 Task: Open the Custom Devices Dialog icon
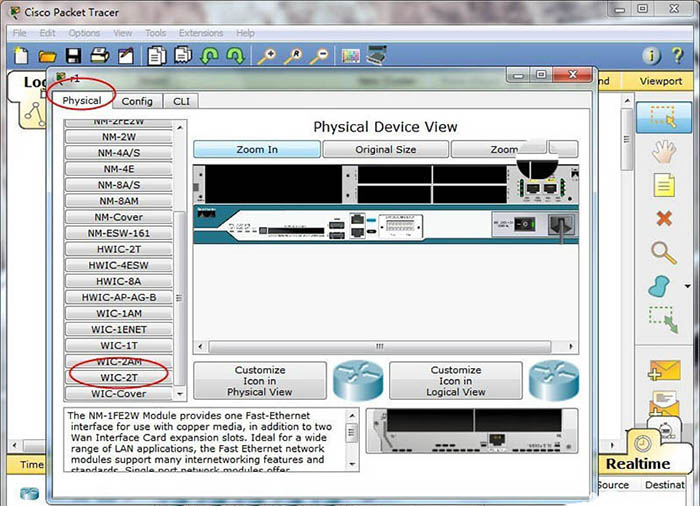point(376,55)
